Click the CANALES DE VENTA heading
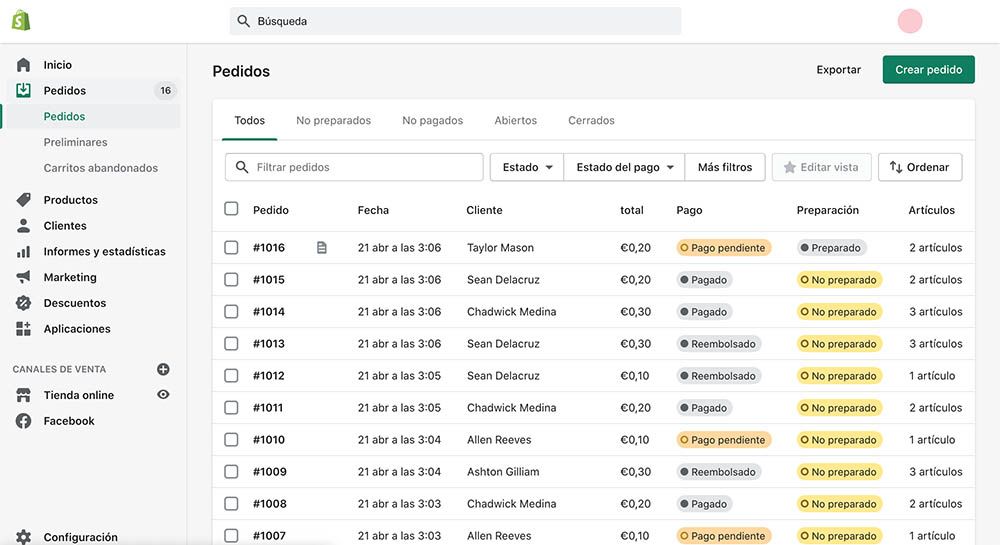The image size is (1000, 545). 59,369
